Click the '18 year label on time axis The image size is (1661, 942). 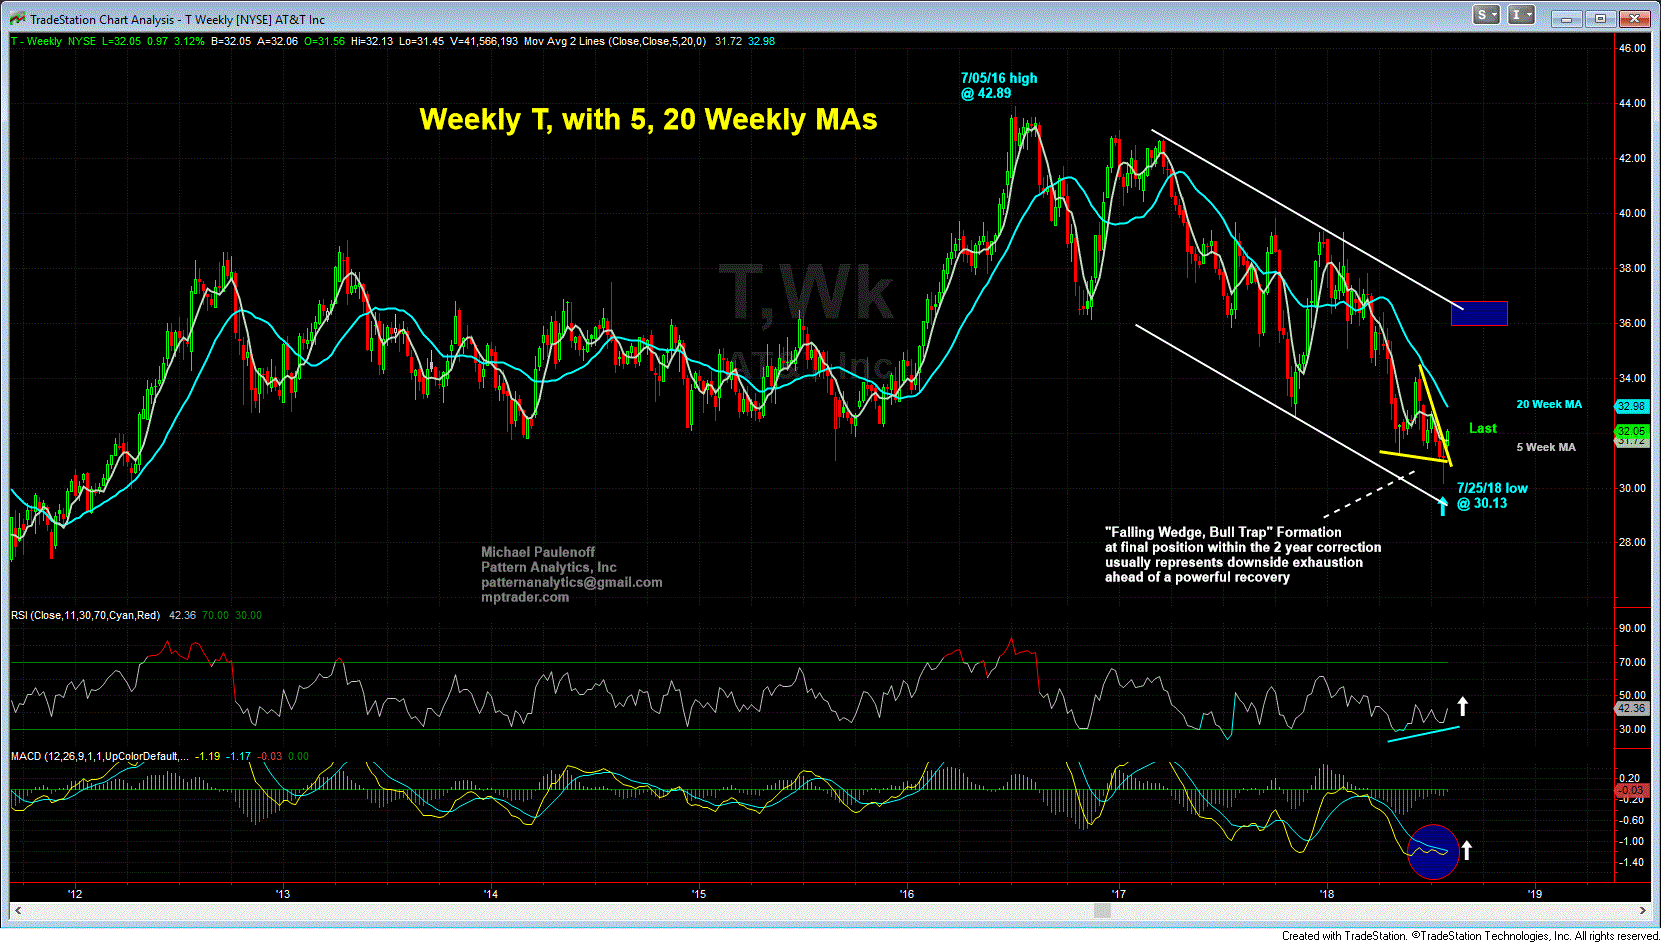(x=1326, y=894)
